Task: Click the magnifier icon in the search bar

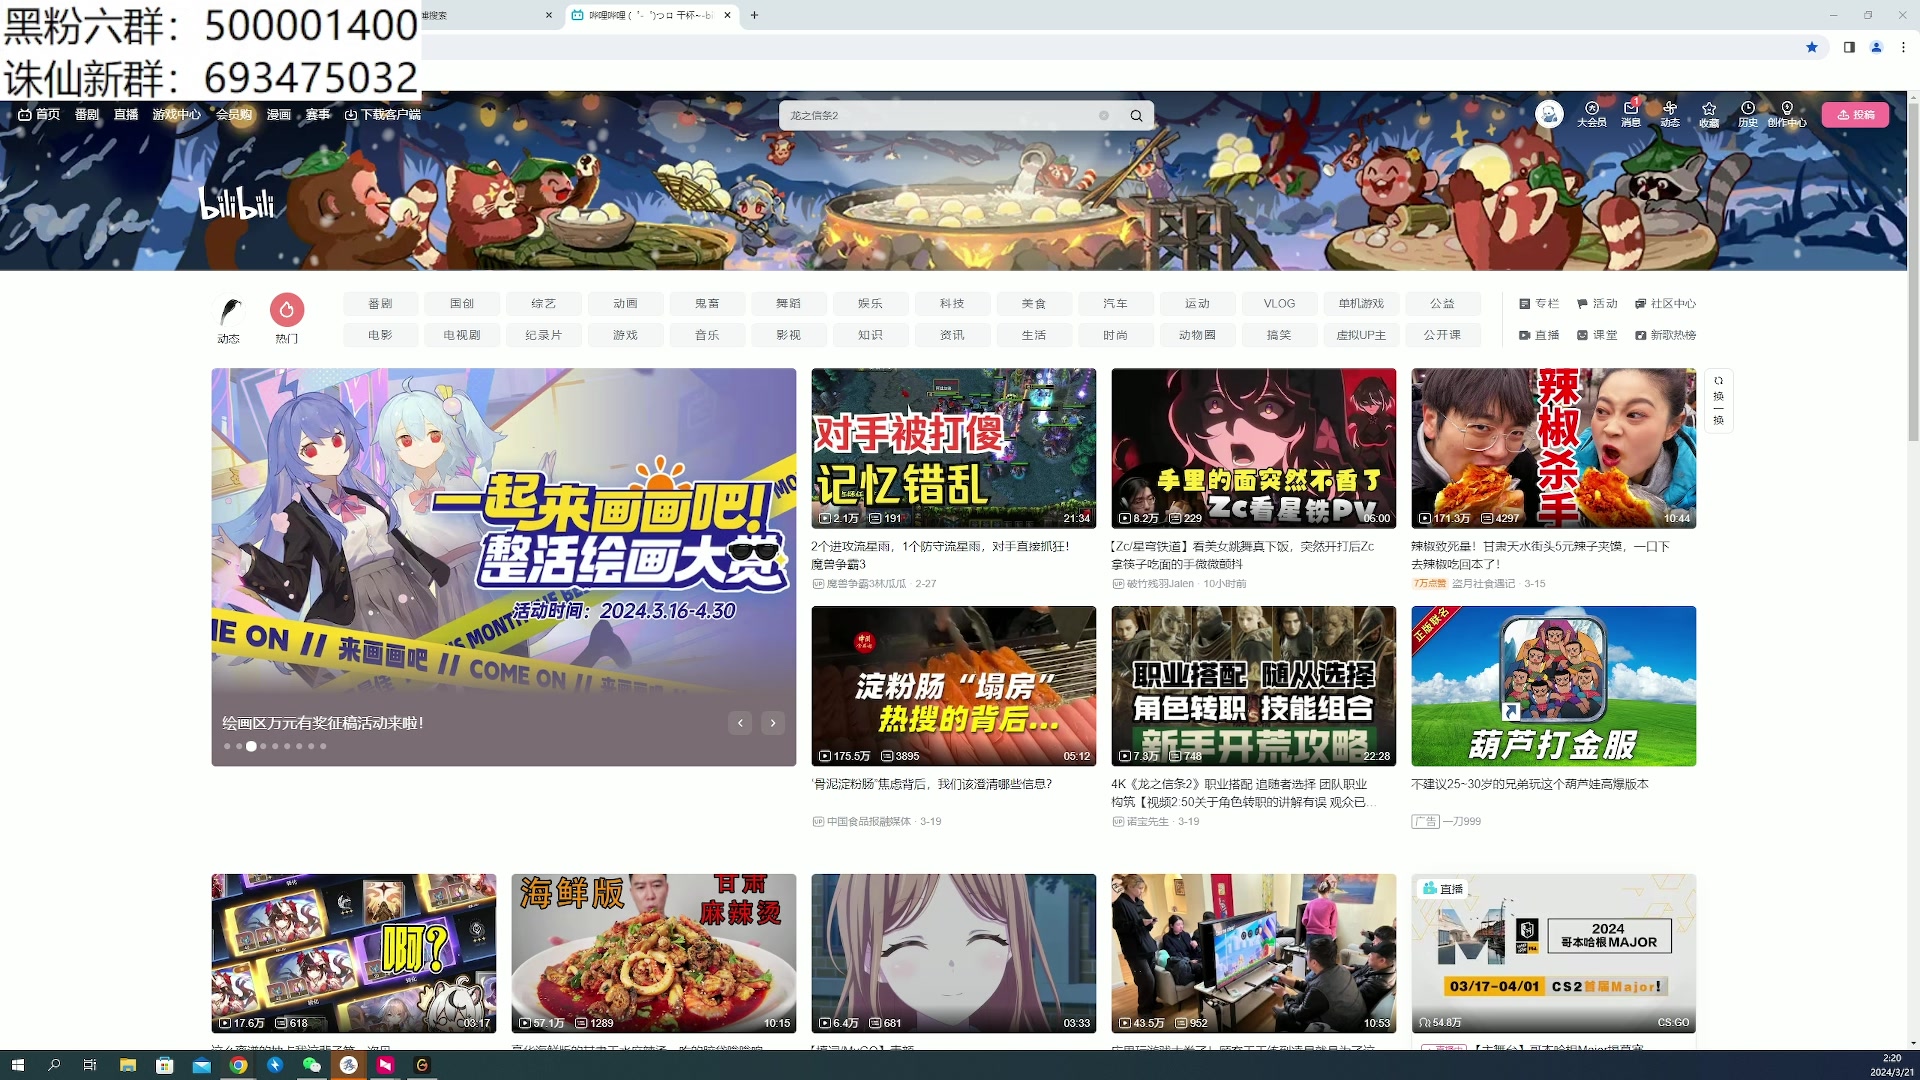Action: tap(1136, 115)
